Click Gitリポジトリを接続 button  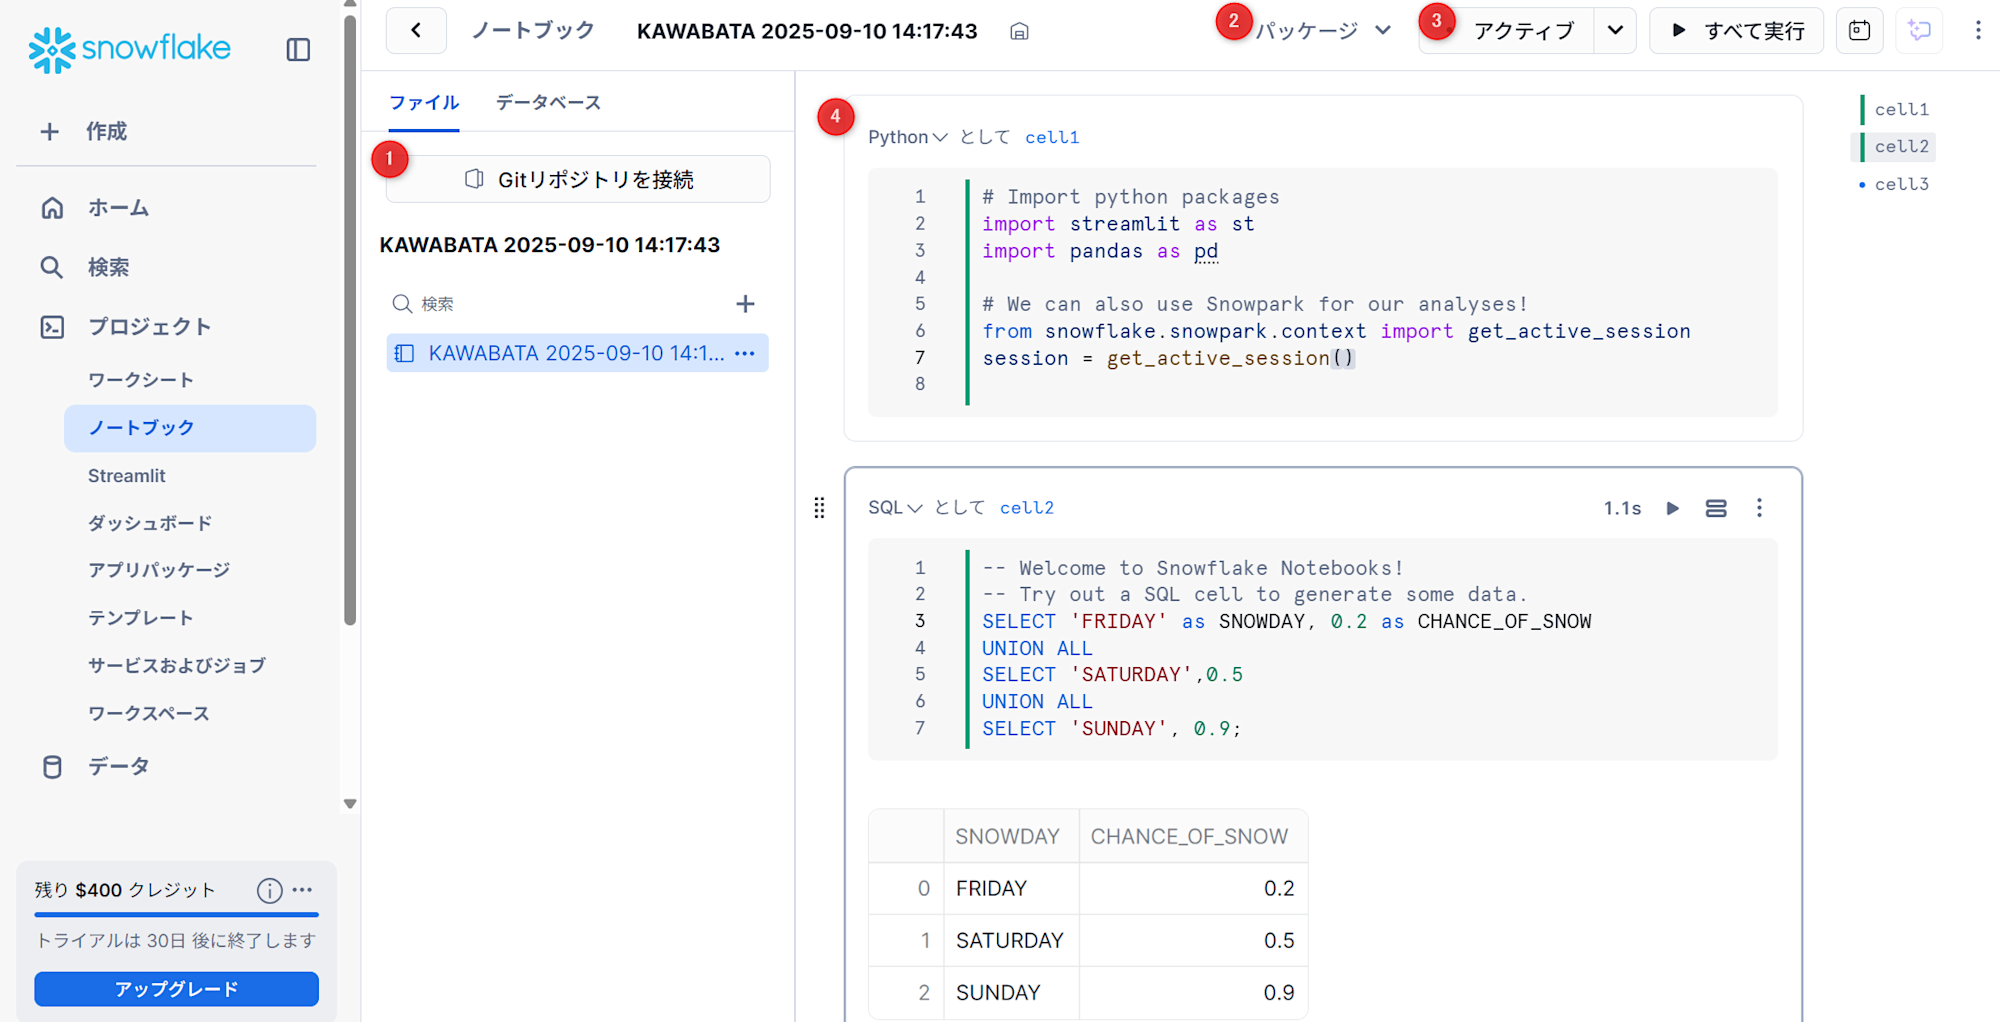click(x=578, y=179)
